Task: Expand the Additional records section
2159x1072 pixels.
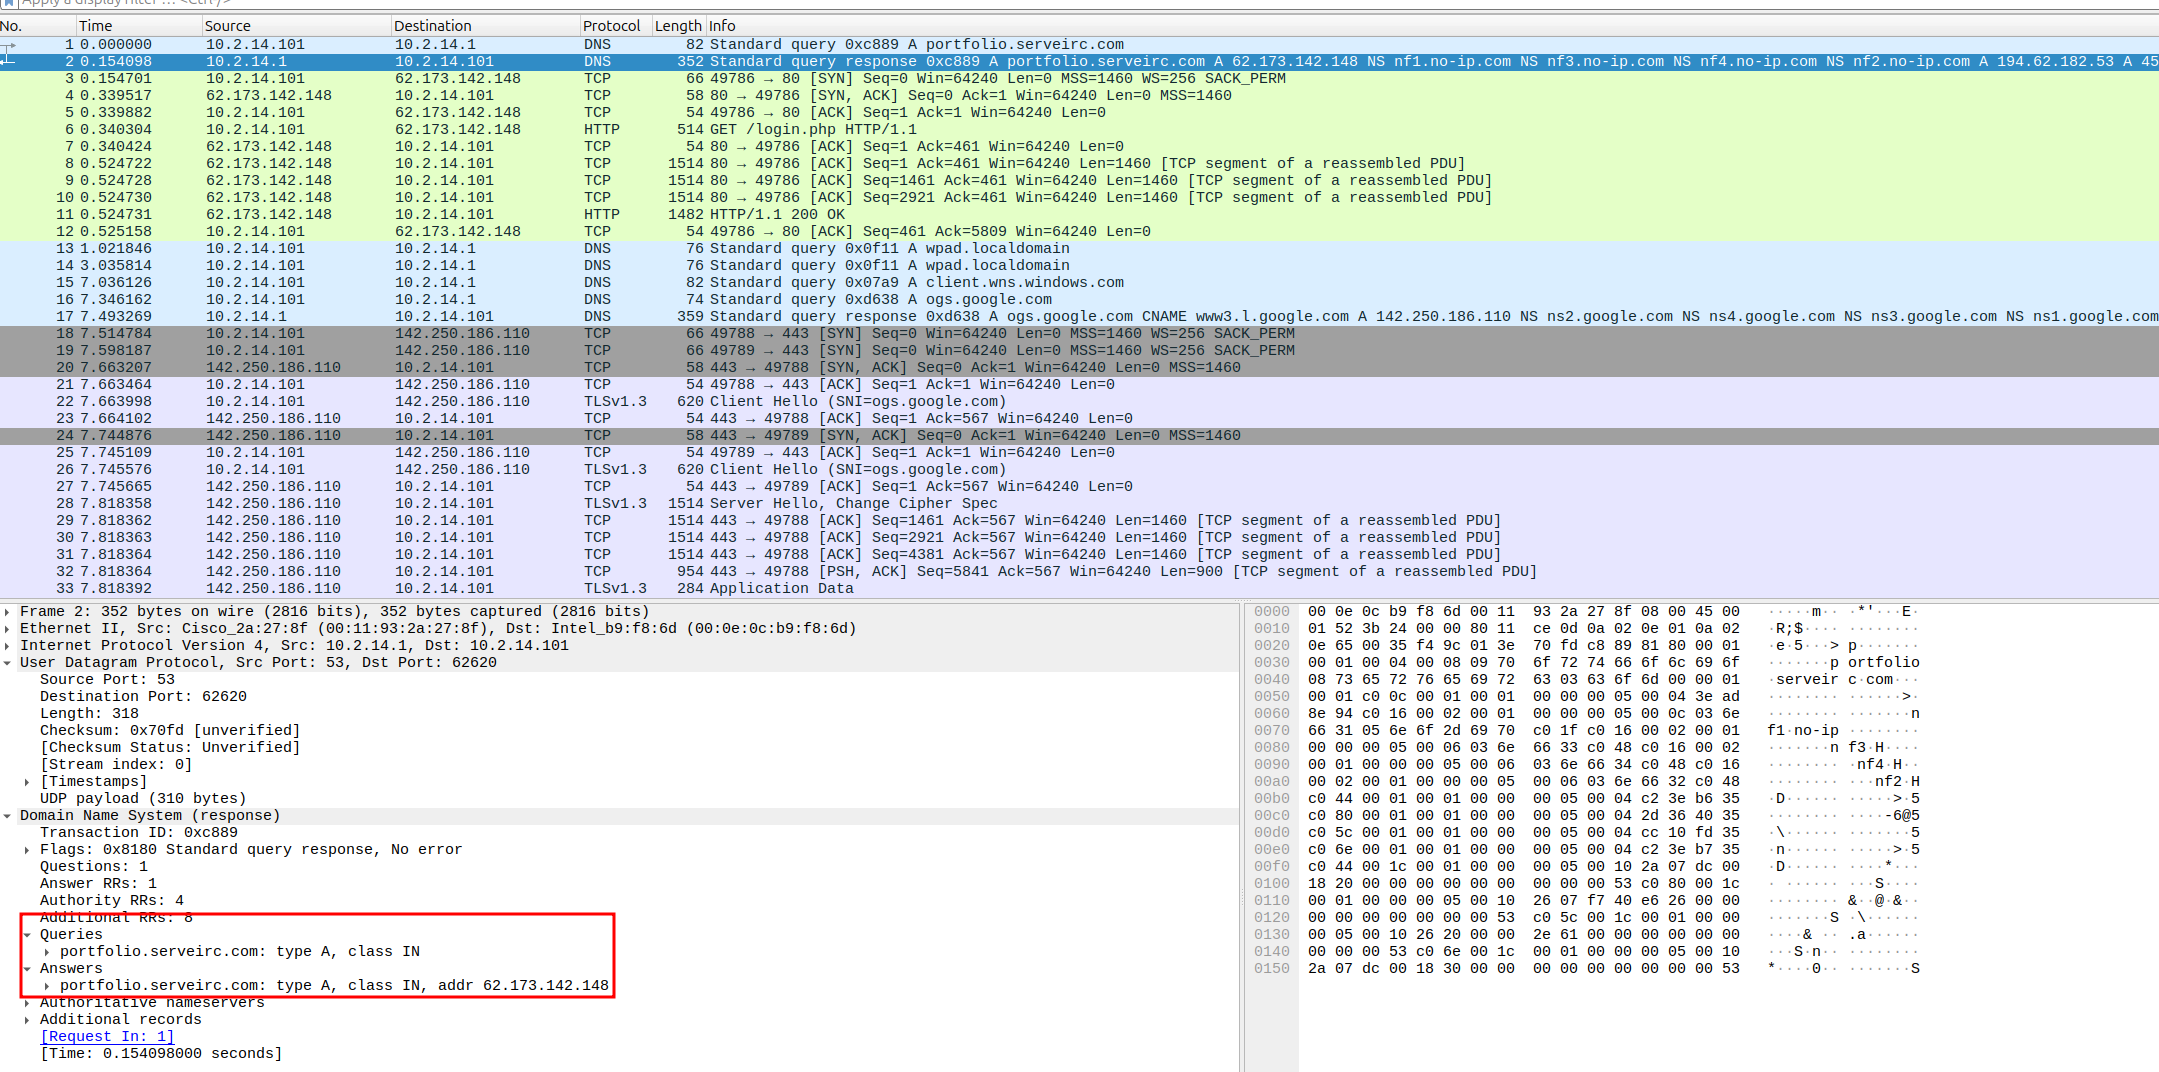Action: point(26,1019)
